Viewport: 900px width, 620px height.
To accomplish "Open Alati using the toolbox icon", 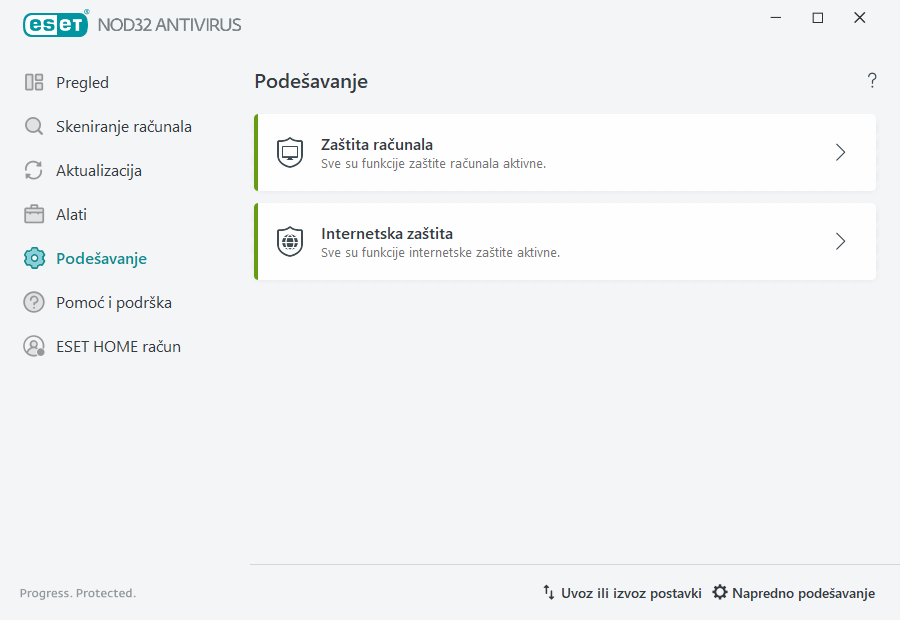I will point(34,214).
